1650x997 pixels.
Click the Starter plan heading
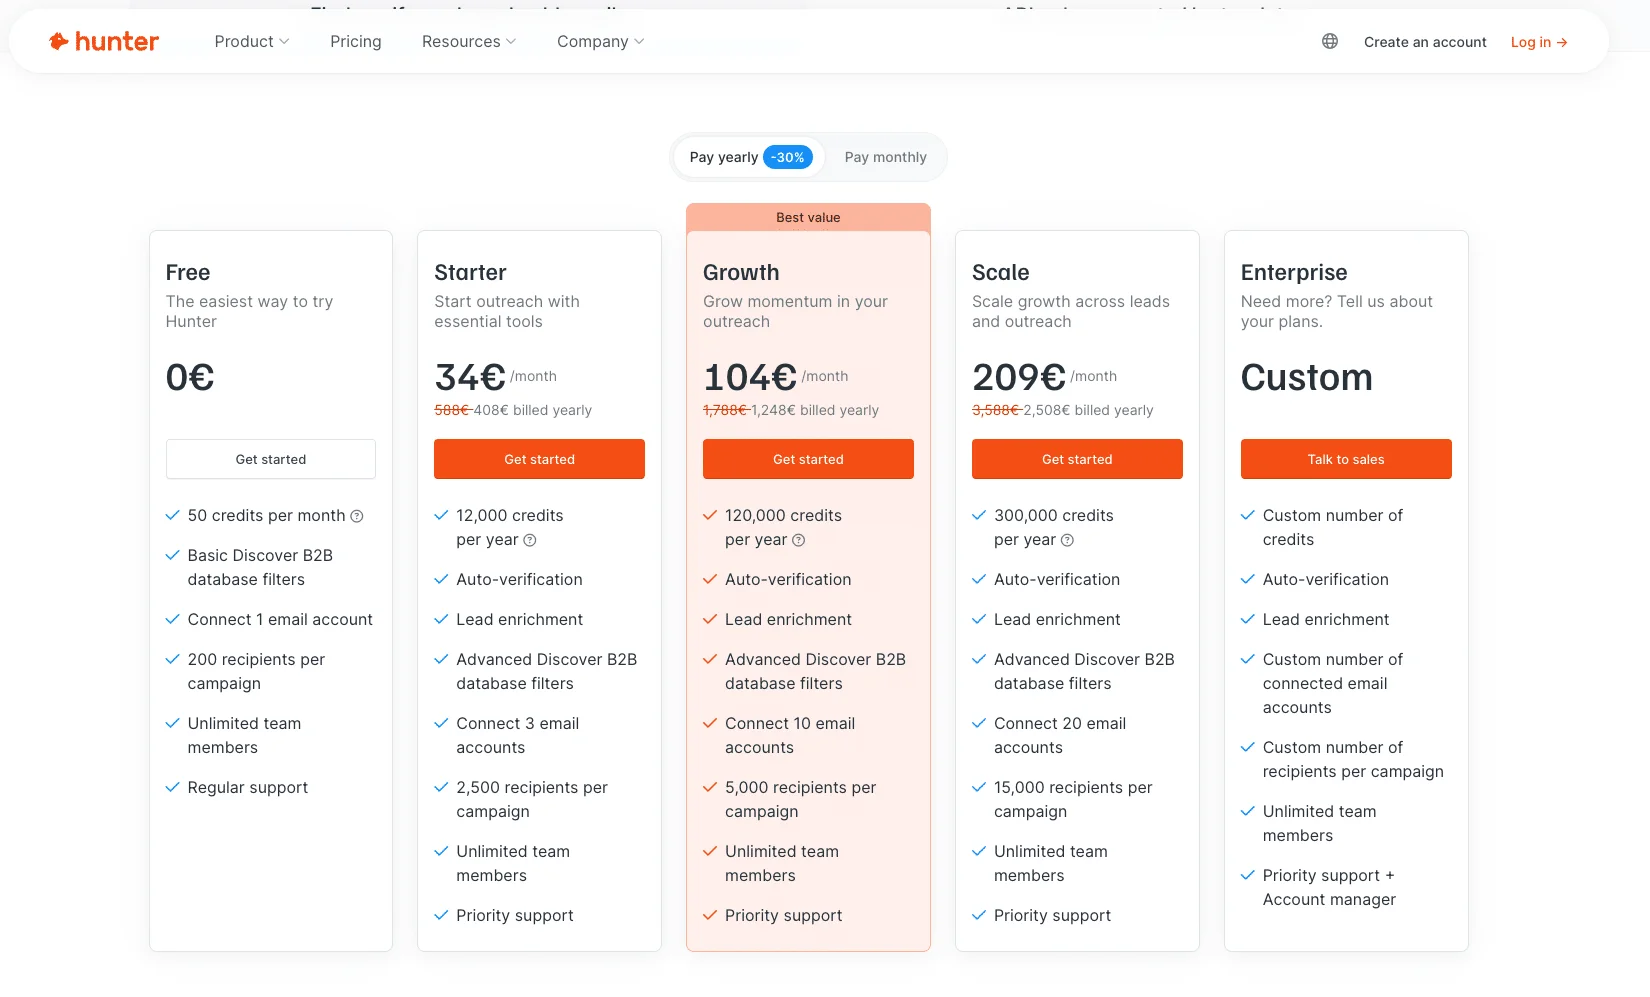click(x=470, y=272)
